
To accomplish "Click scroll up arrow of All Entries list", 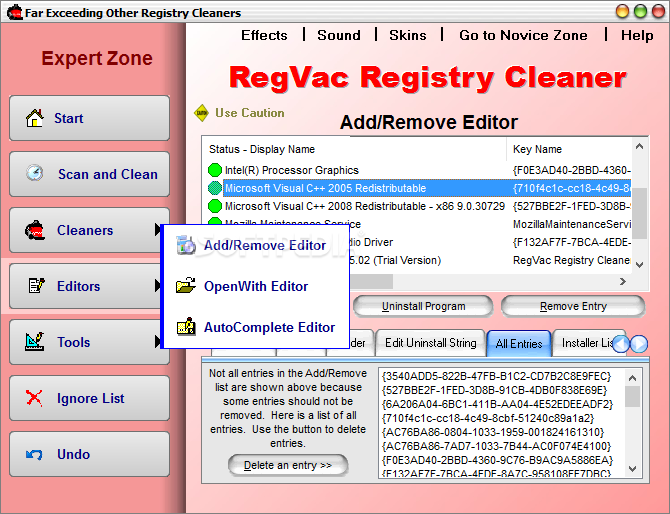I will point(632,378).
